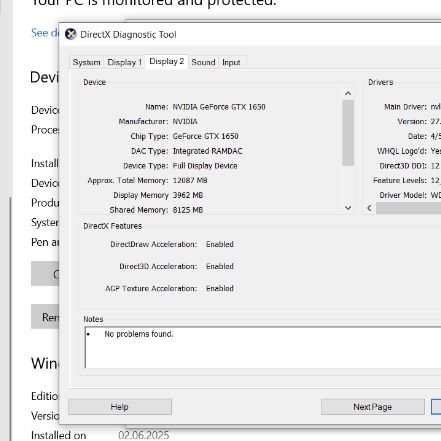This screenshot has width=441, height=441.
Task: Click the See details link in Settings window
Action: [45, 33]
